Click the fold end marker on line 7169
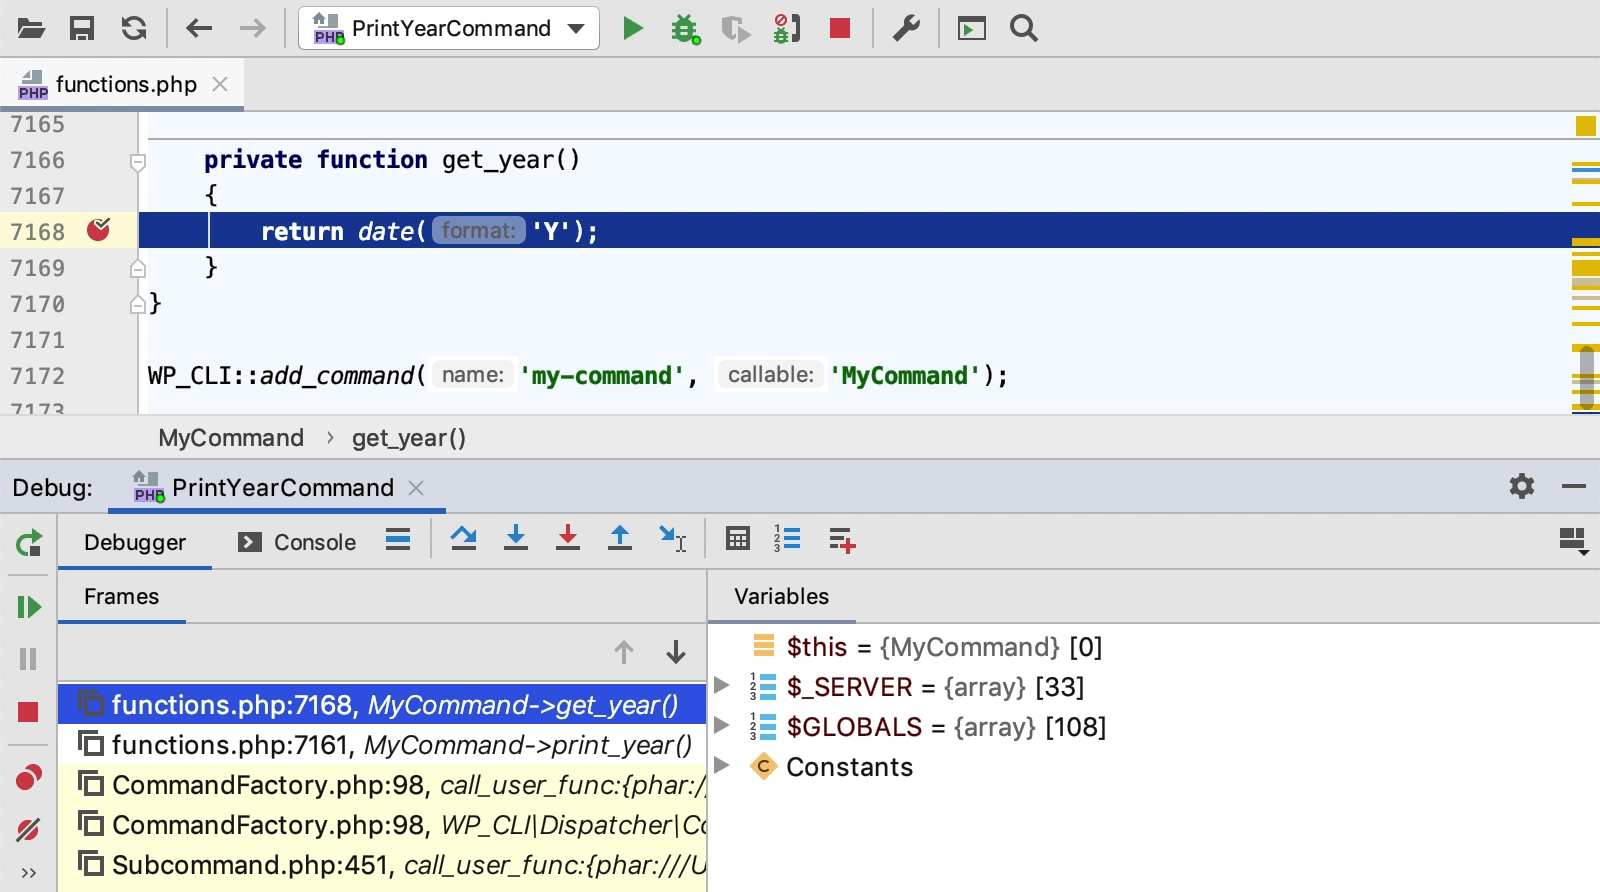This screenshot has height=892, width=1600. 138,268
